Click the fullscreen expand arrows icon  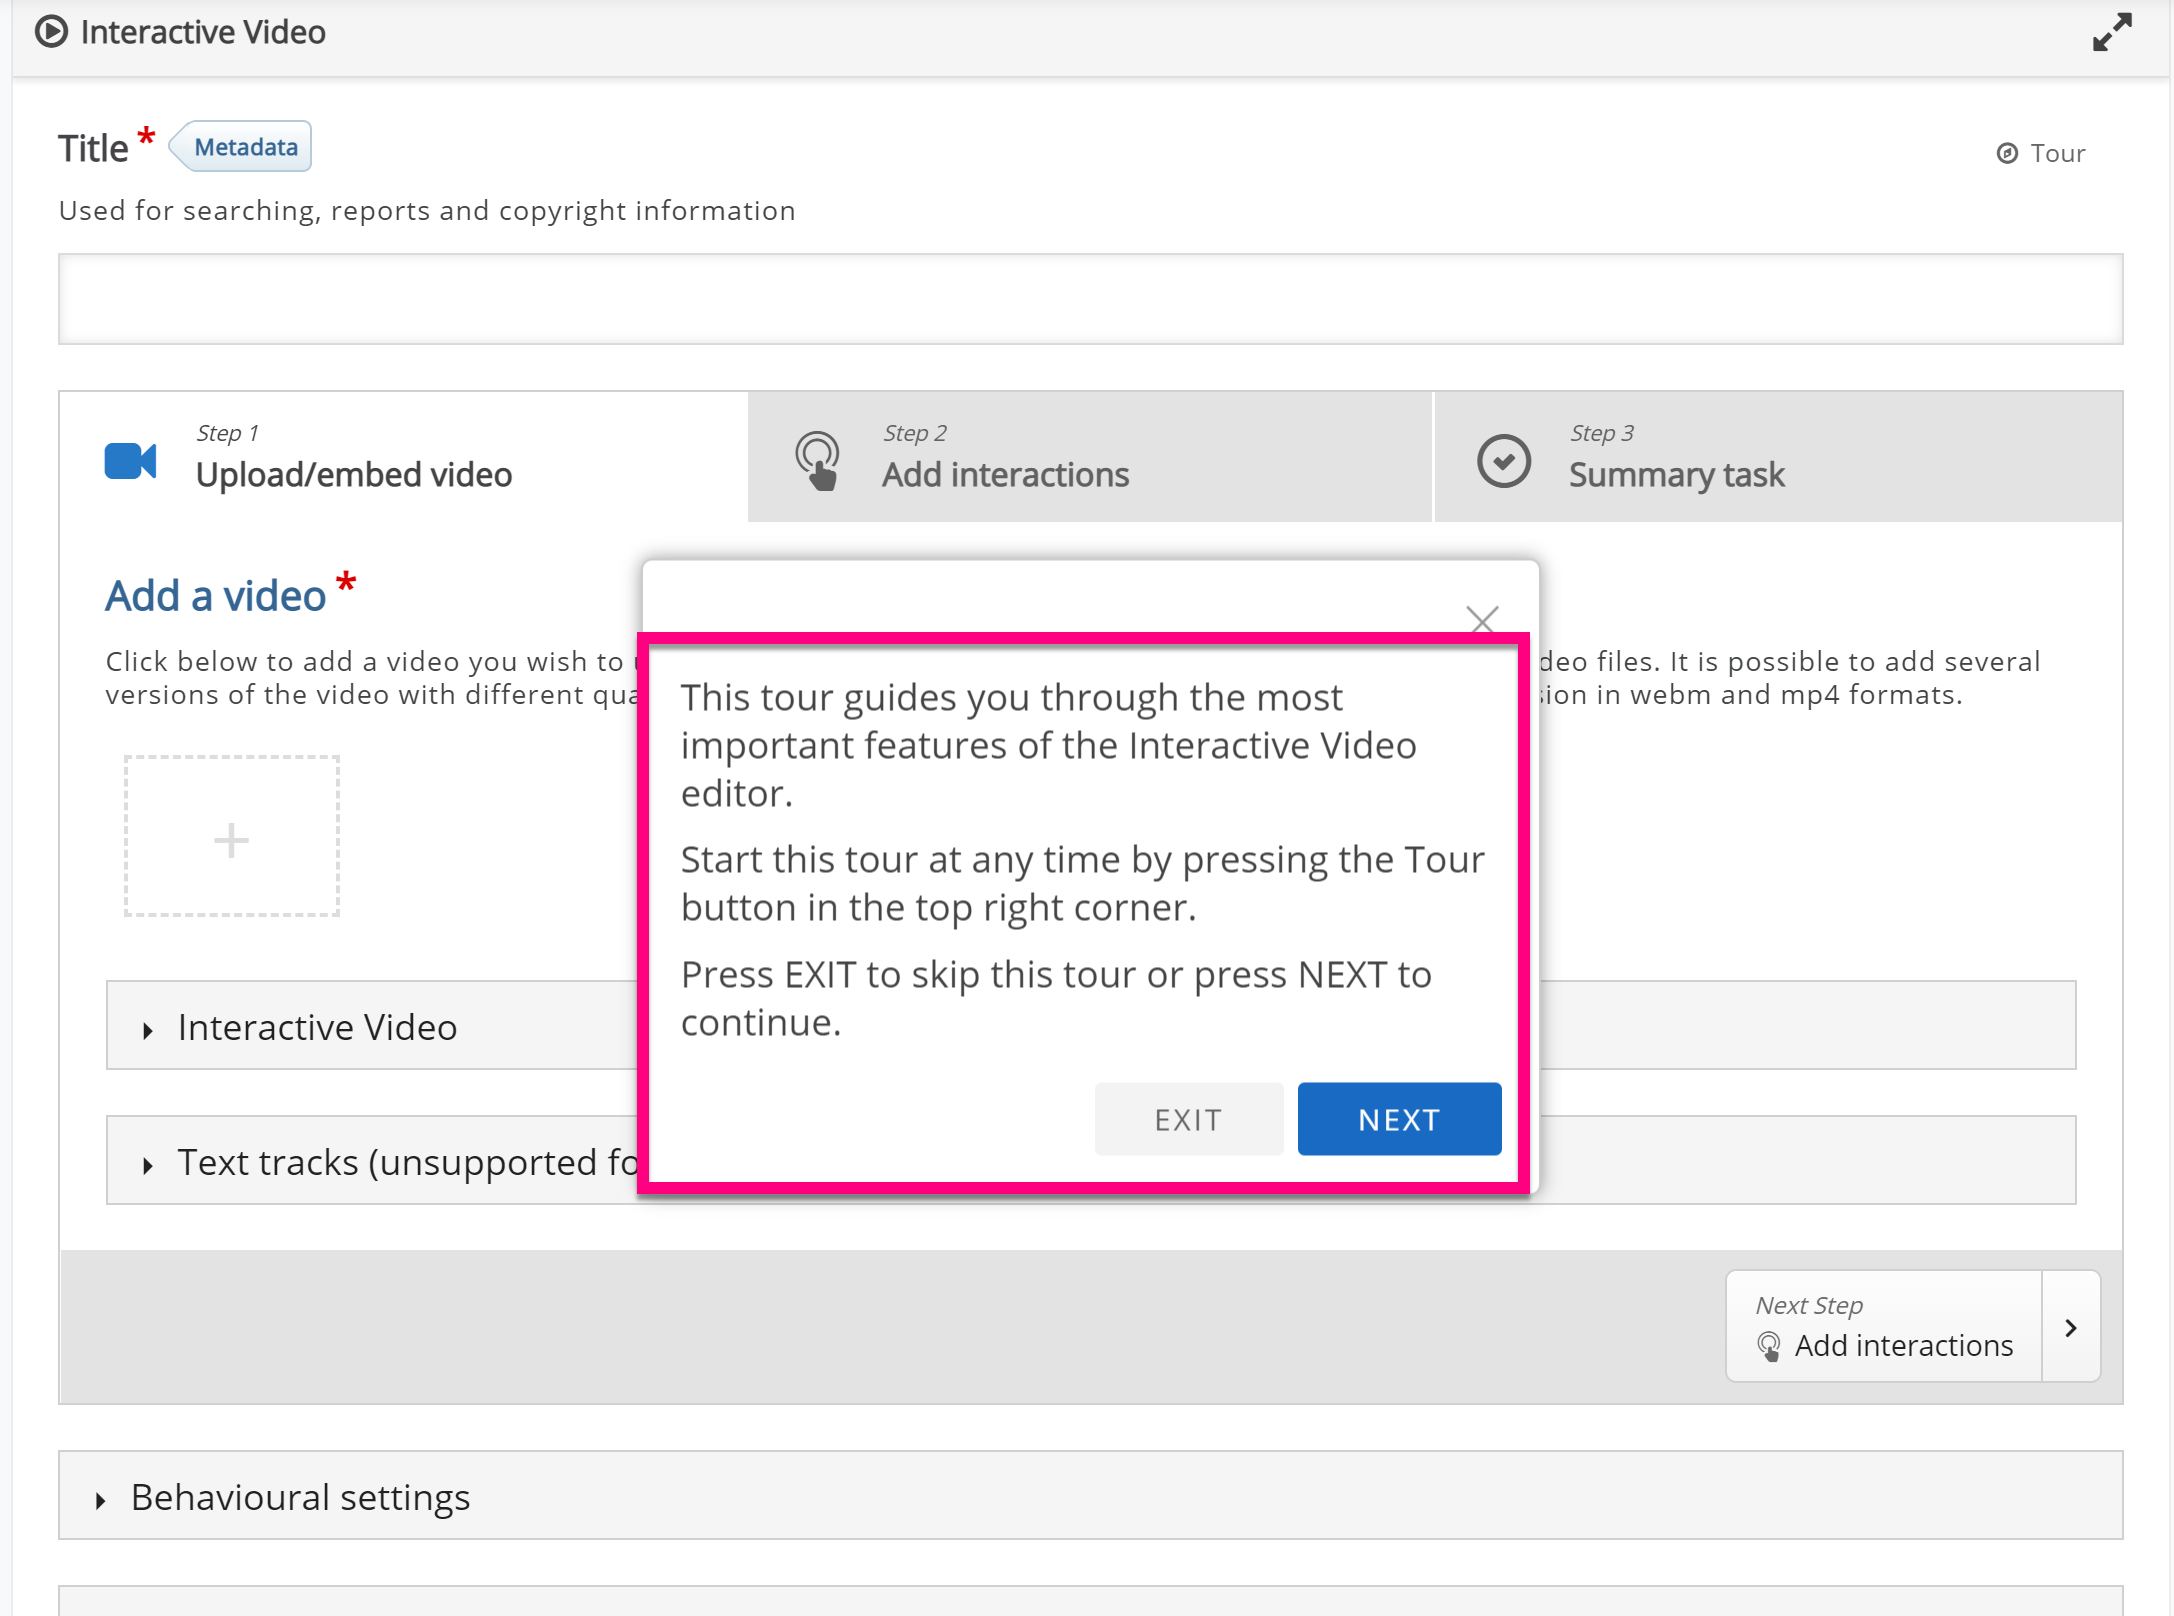point(2111,32)
